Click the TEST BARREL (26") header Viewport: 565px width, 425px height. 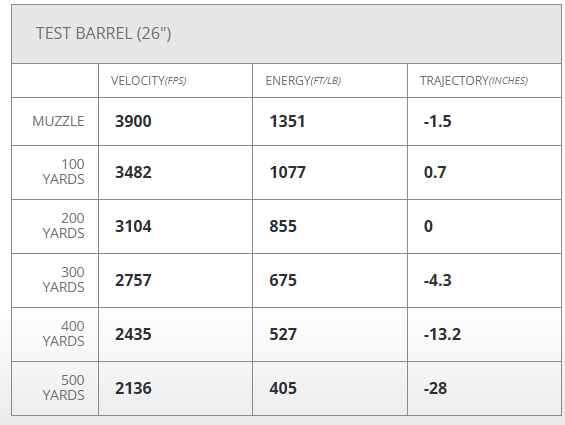tap(103, 34)
